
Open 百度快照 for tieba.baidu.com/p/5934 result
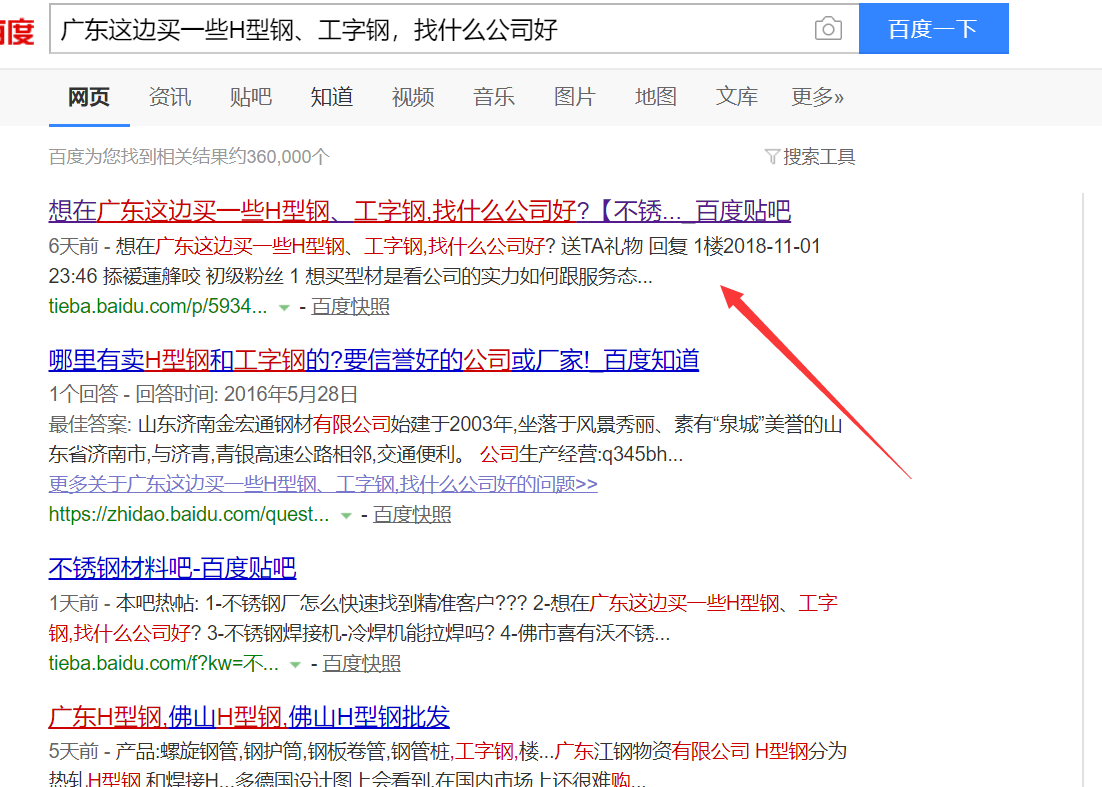click(x=350, y=306)
